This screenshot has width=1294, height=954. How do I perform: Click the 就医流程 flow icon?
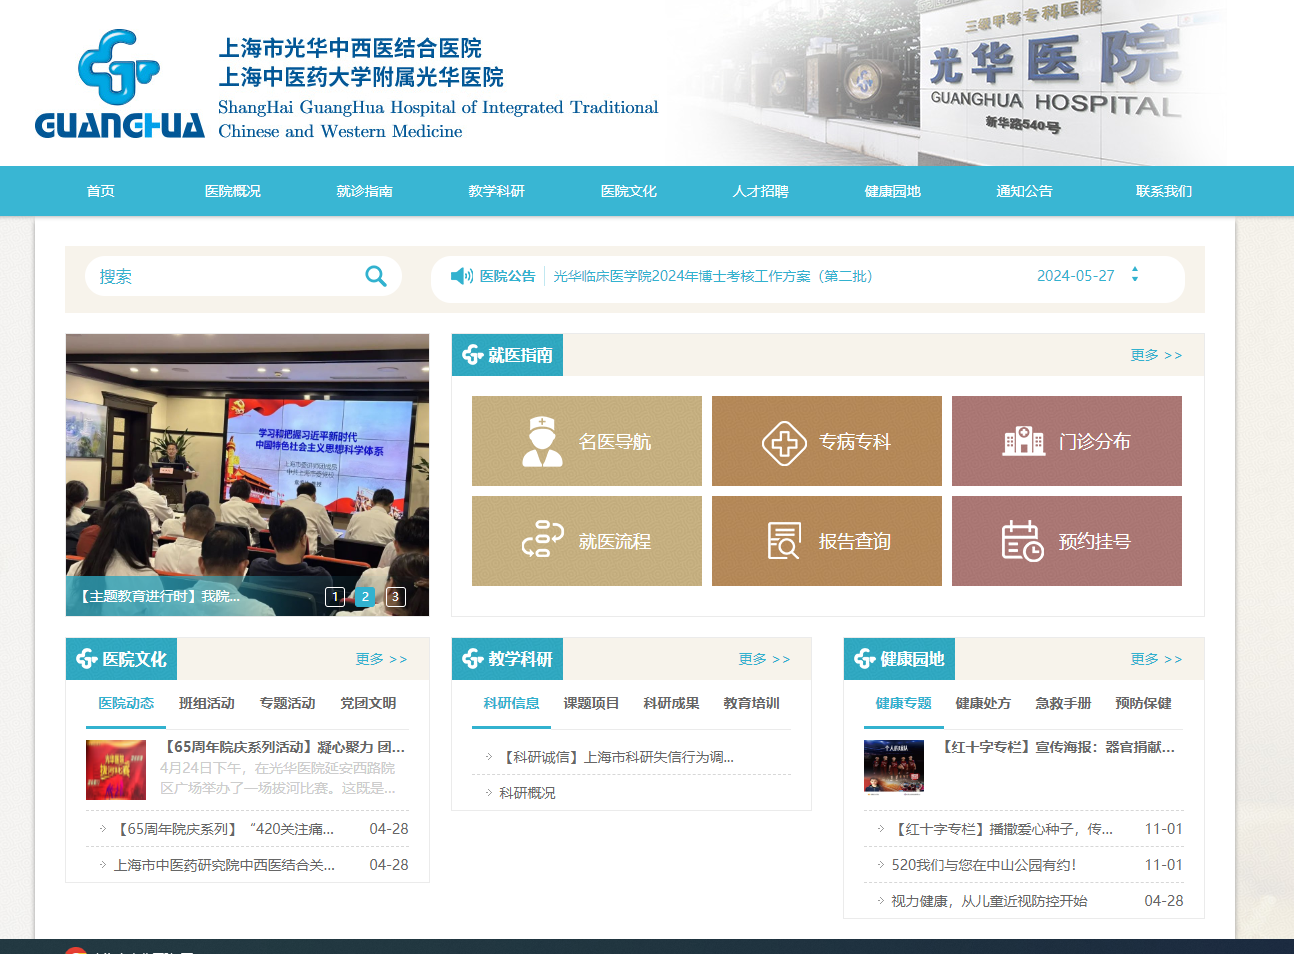[542, 540]
